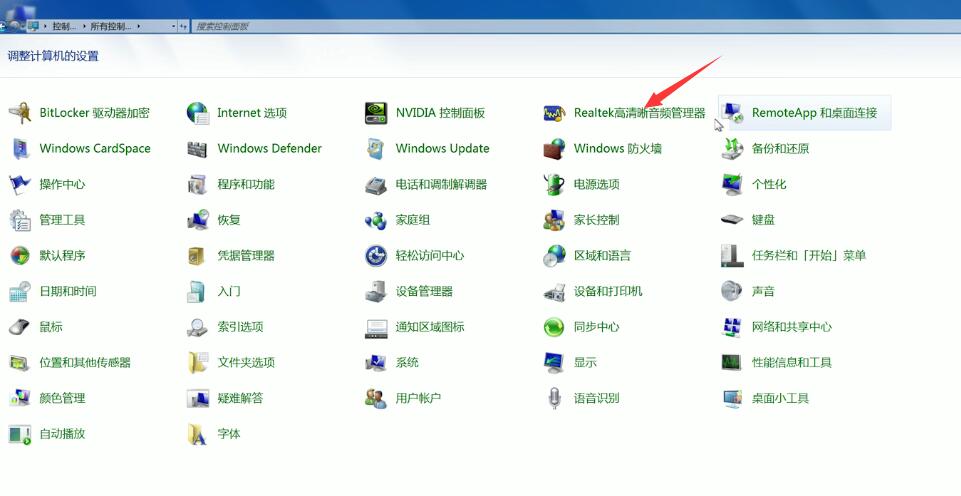Open 同步中心

[582, 327]
